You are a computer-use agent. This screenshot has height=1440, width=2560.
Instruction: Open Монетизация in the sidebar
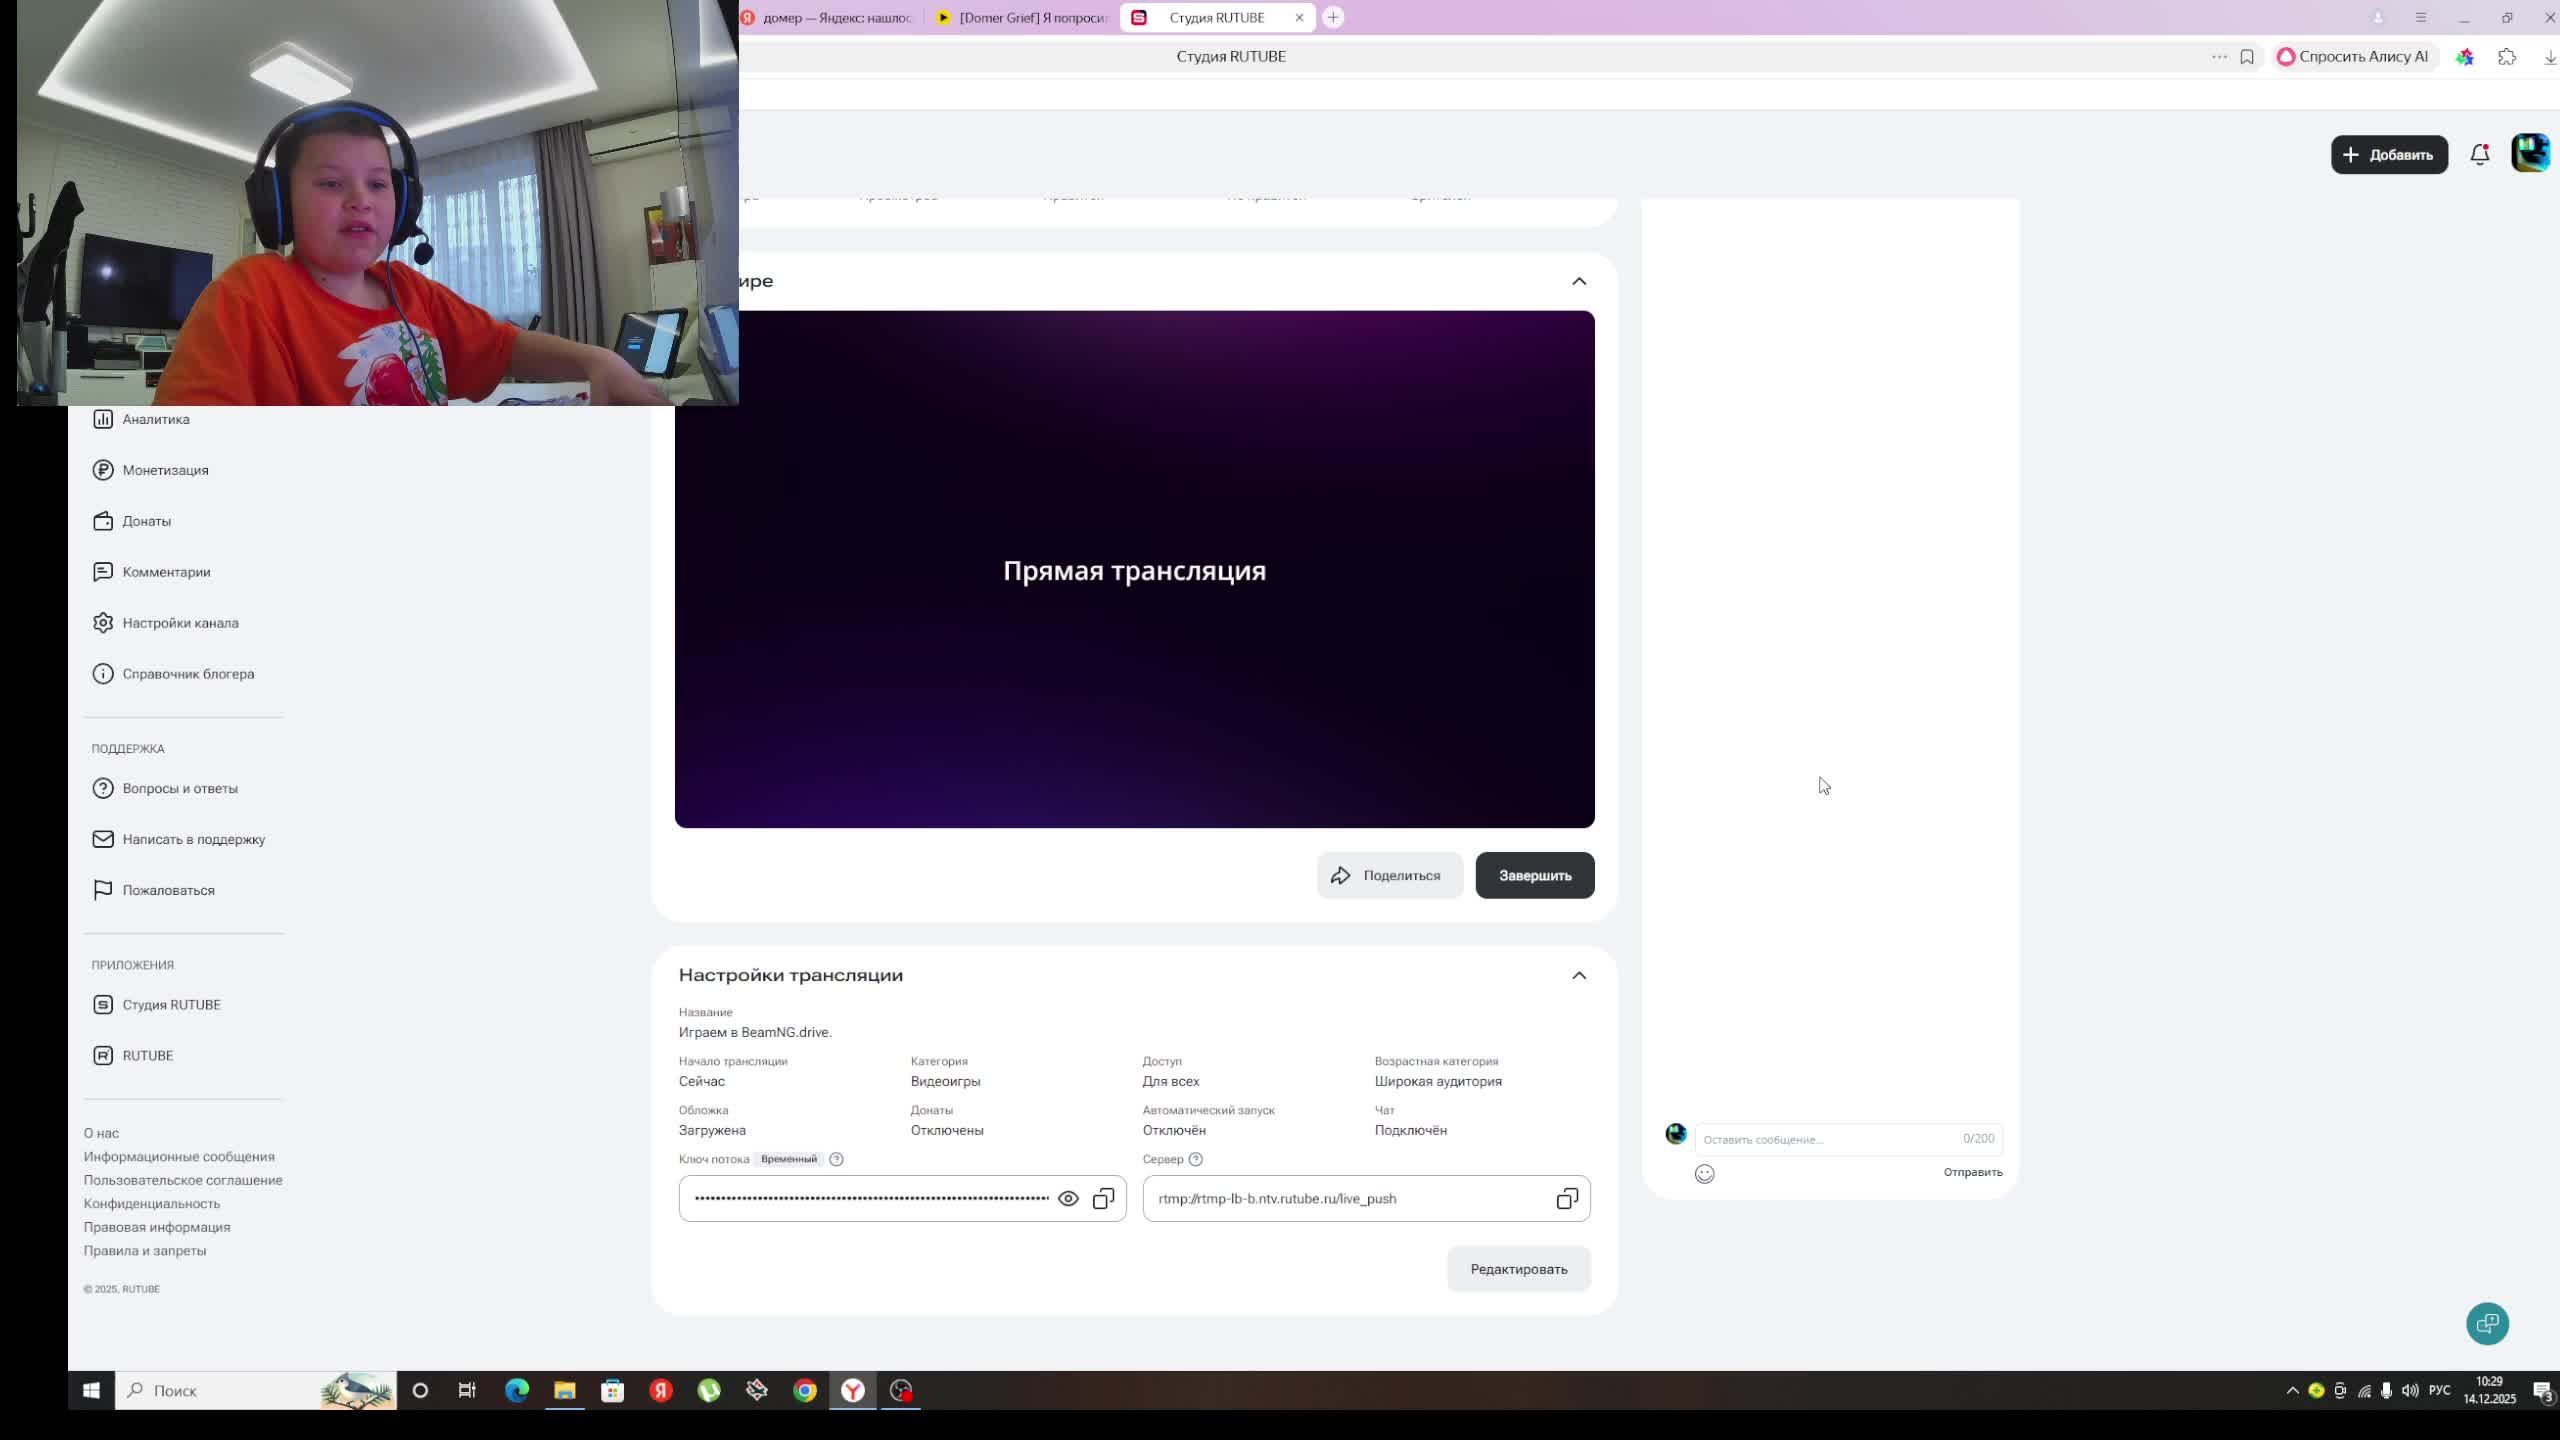(x=165, y=470)
